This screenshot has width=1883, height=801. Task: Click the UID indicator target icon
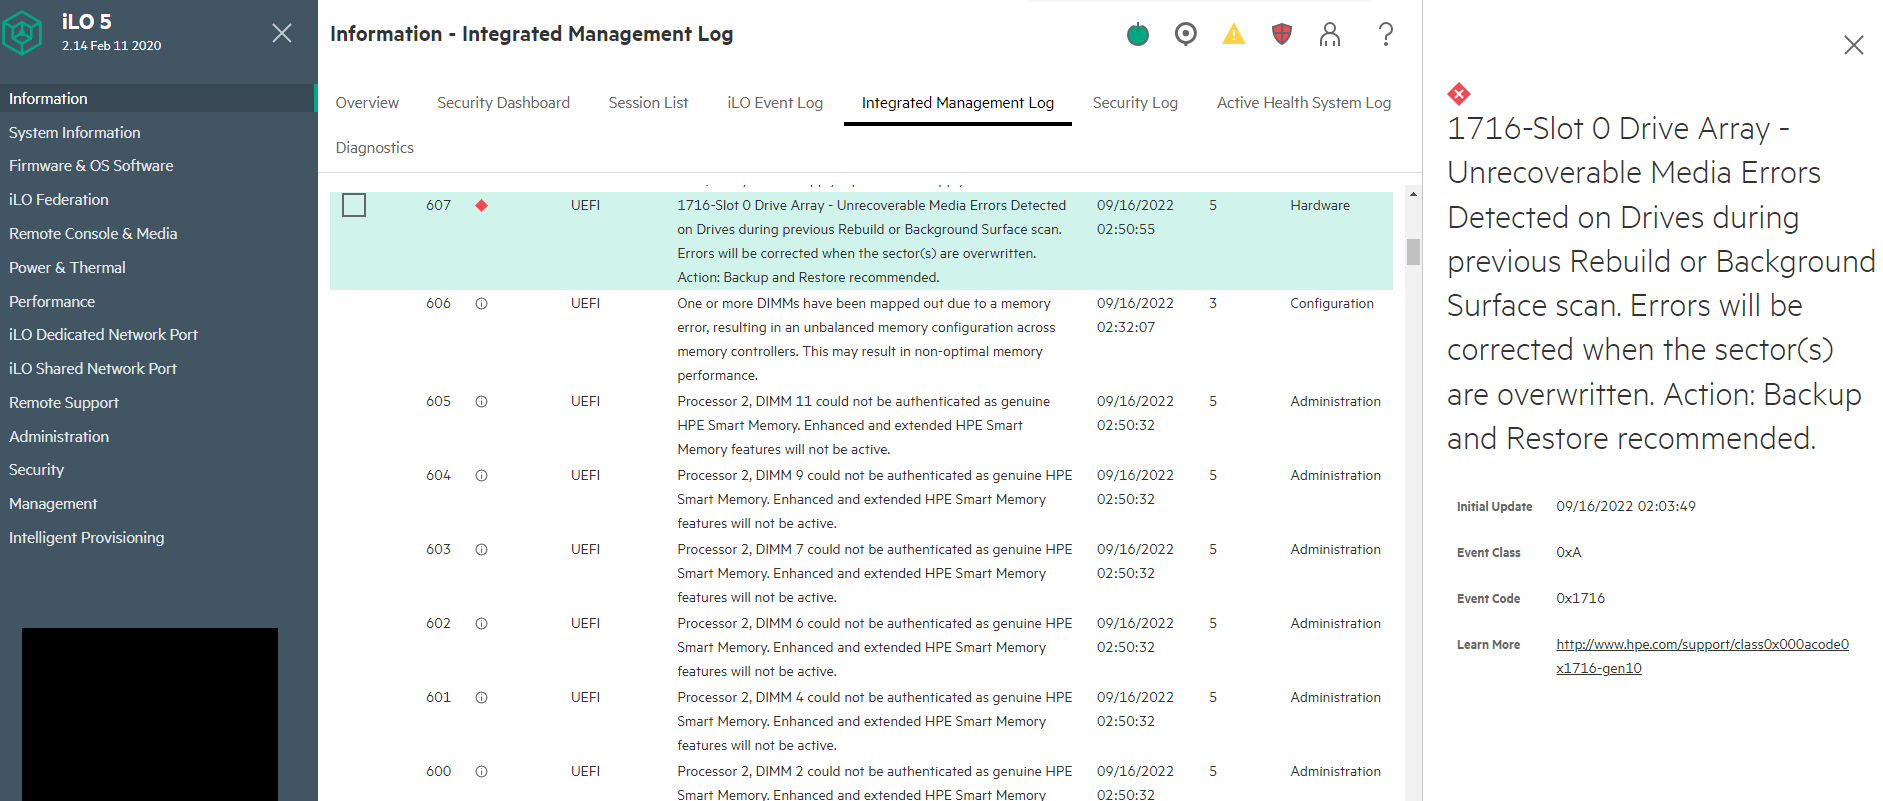pyautogui.click(x=1185, y=35)
